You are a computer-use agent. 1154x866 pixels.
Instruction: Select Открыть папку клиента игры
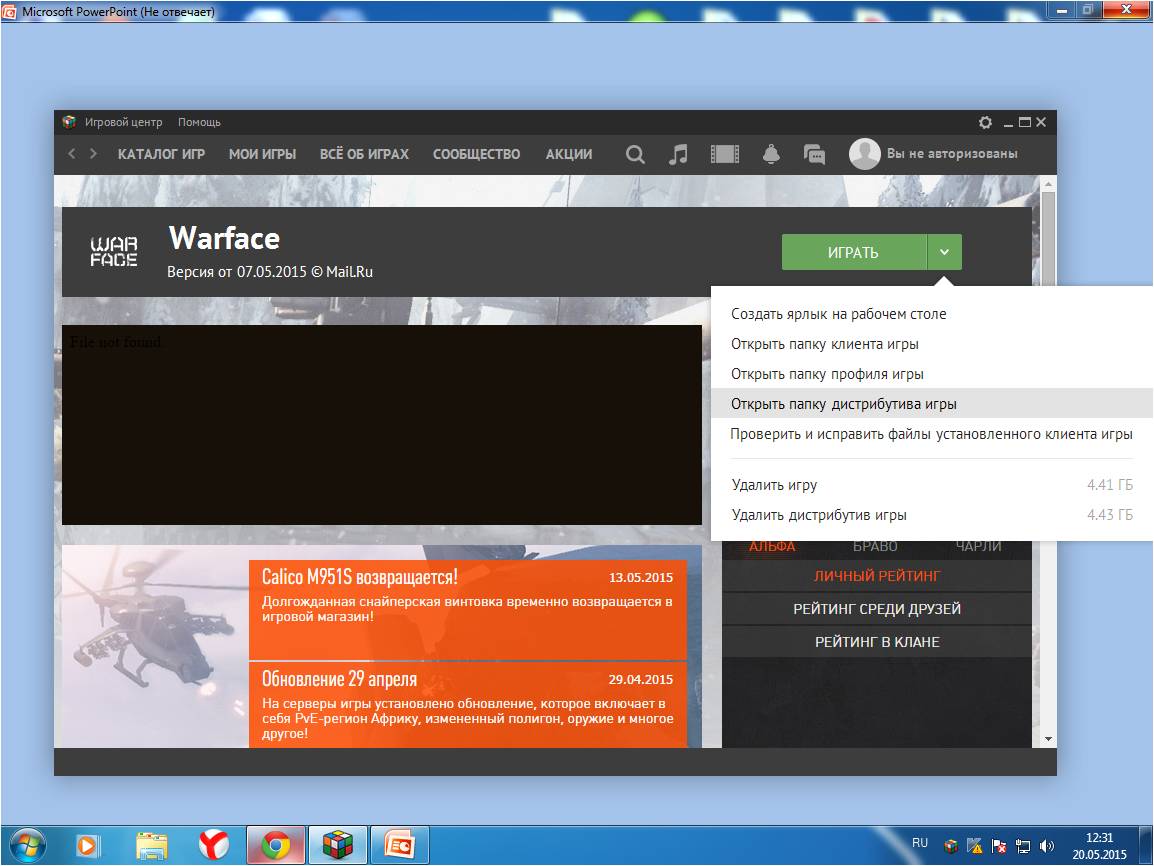coord(932,344)
